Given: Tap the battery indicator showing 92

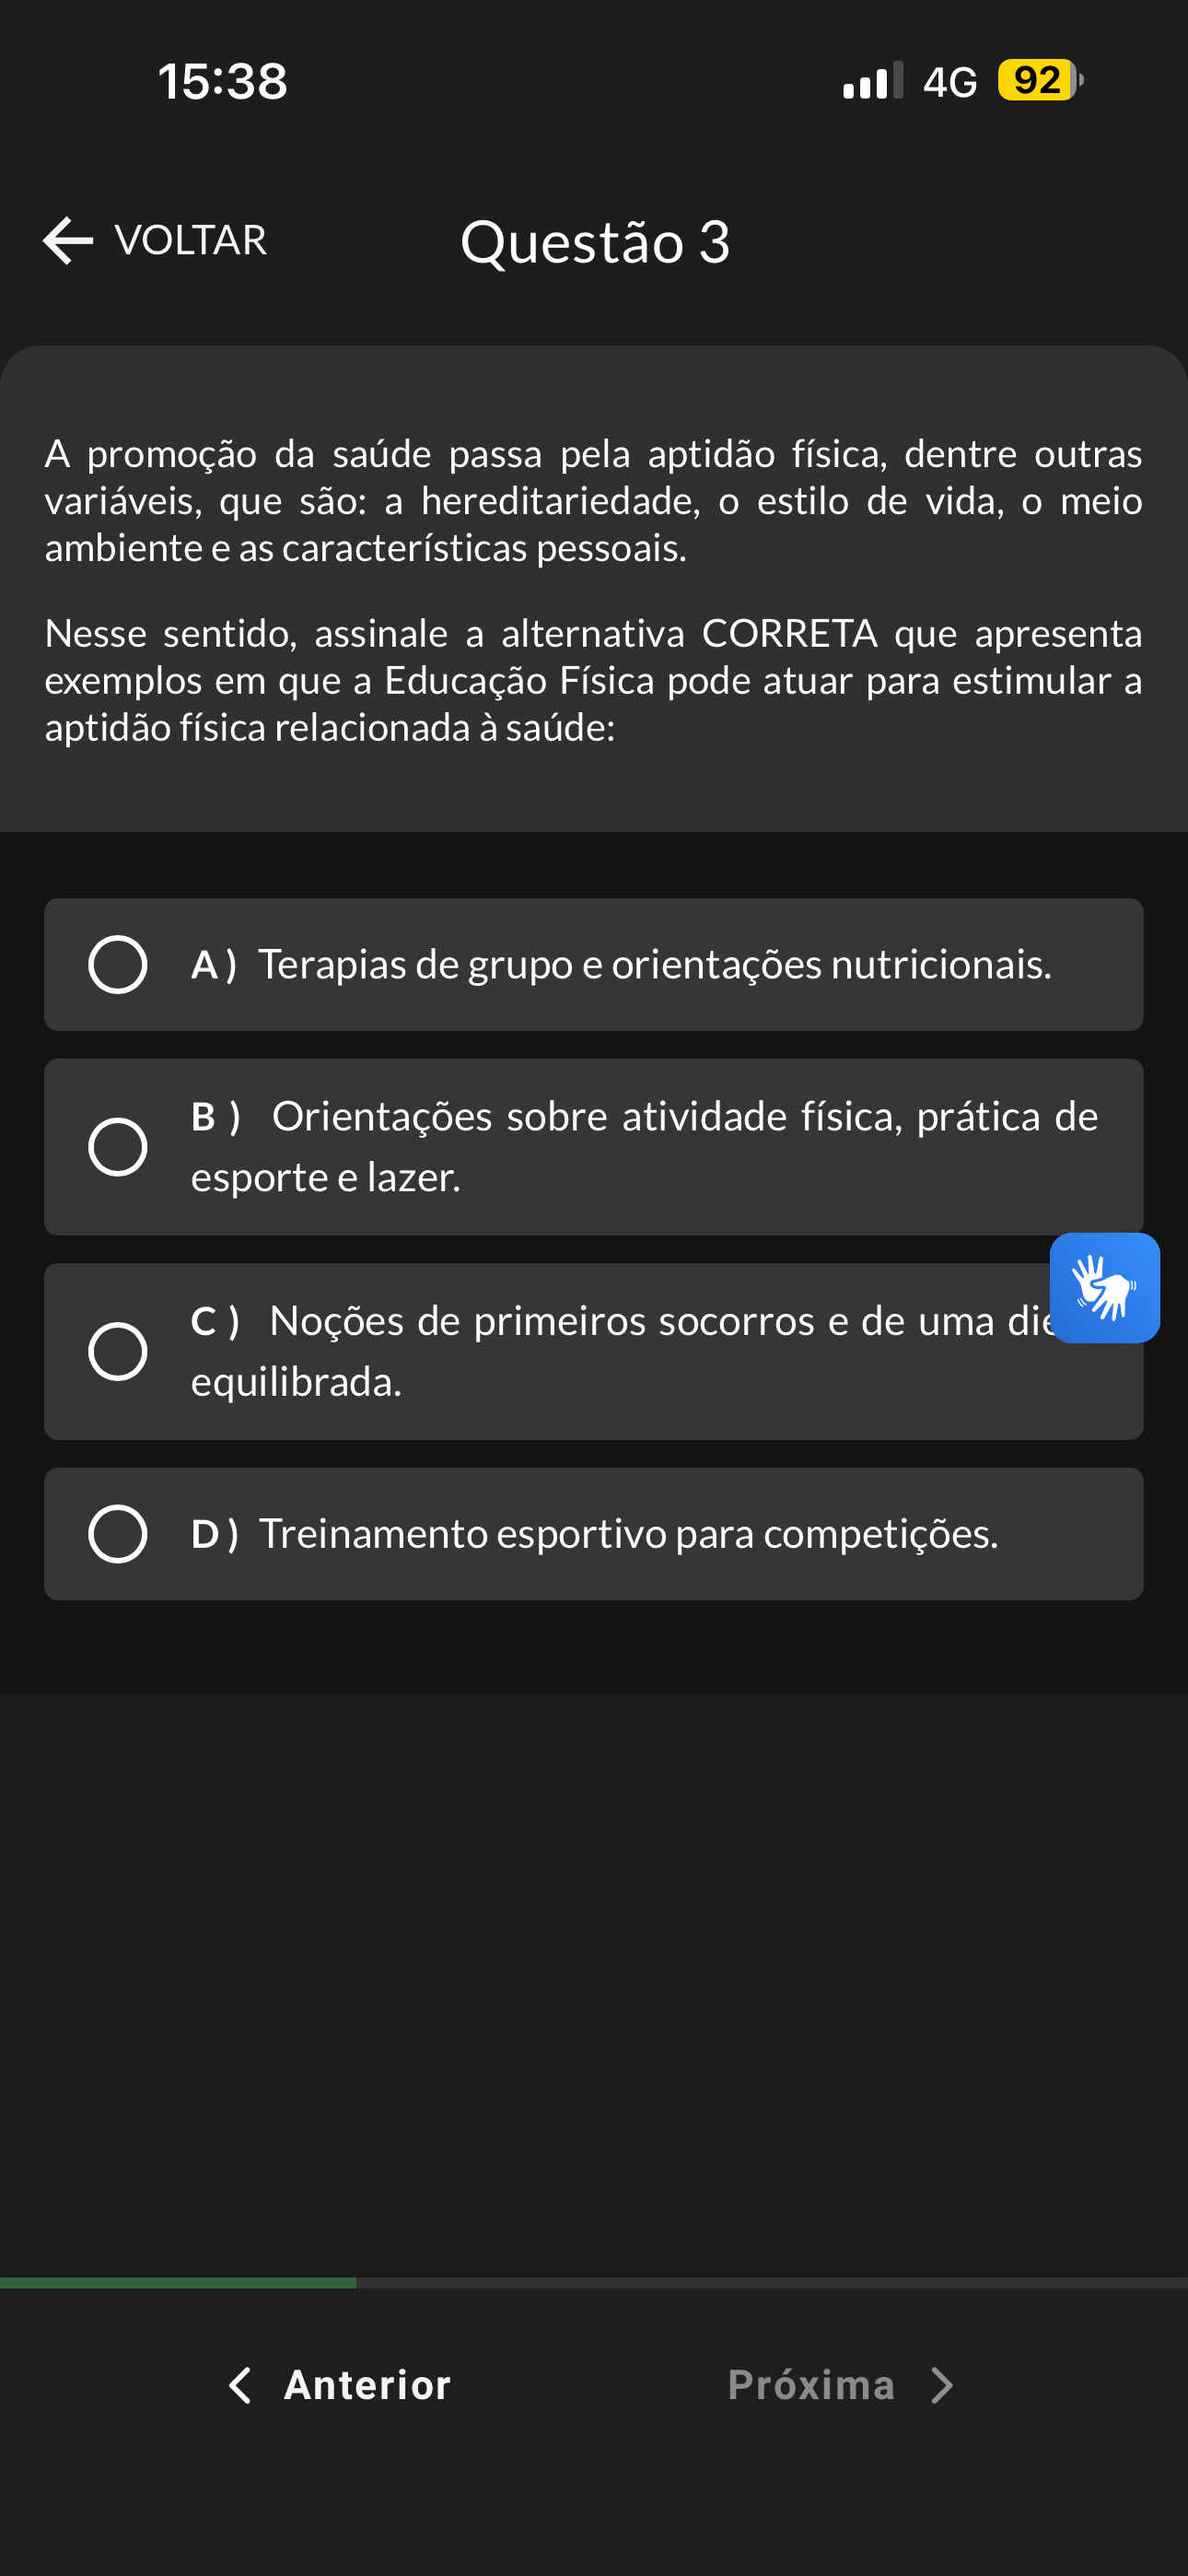Looking at the screenshot, I should (x=1040, y=80).
